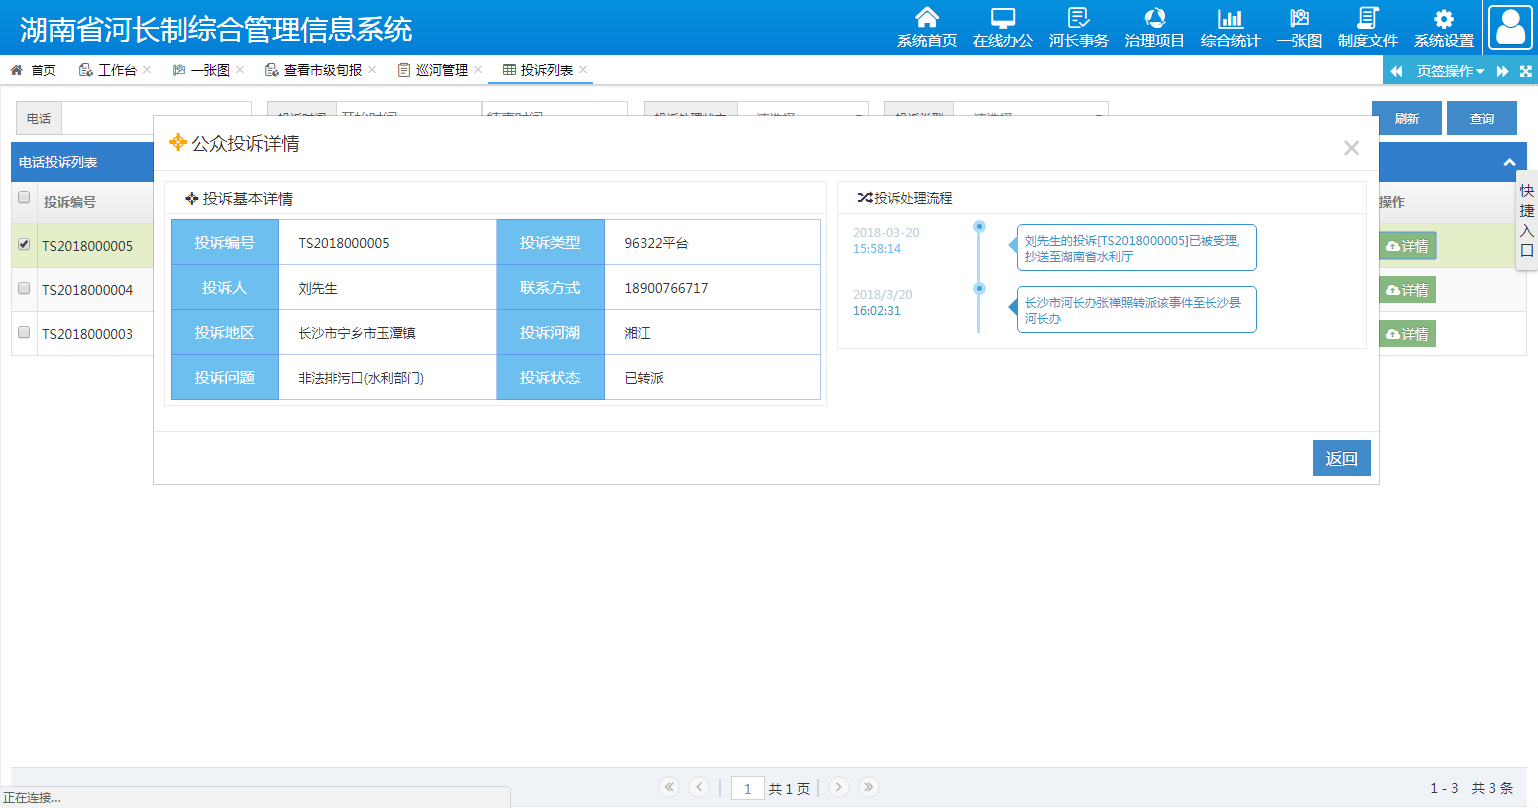The width and height of the screenshot is (1538, 808).
Task: Click the 刘先生 complainant value
Action: click(318, 288)
